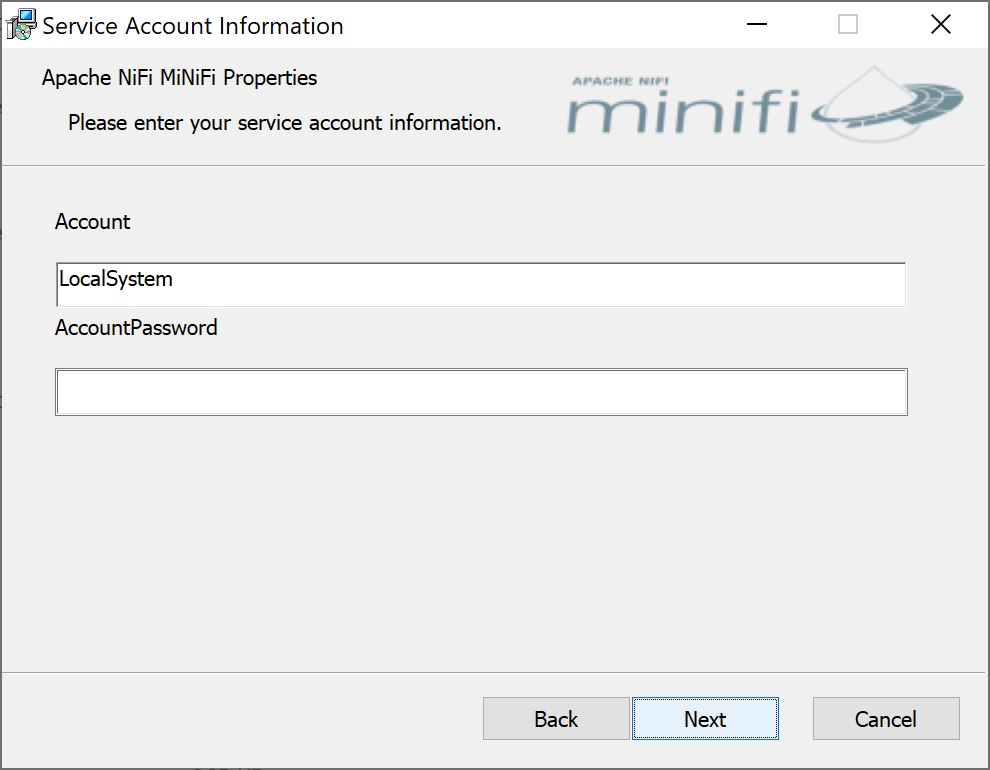This screenshot has height=770, width=990.
Task: Click the Apache NiFi MiNiFi Properties heading
Action: coord(180,78)
